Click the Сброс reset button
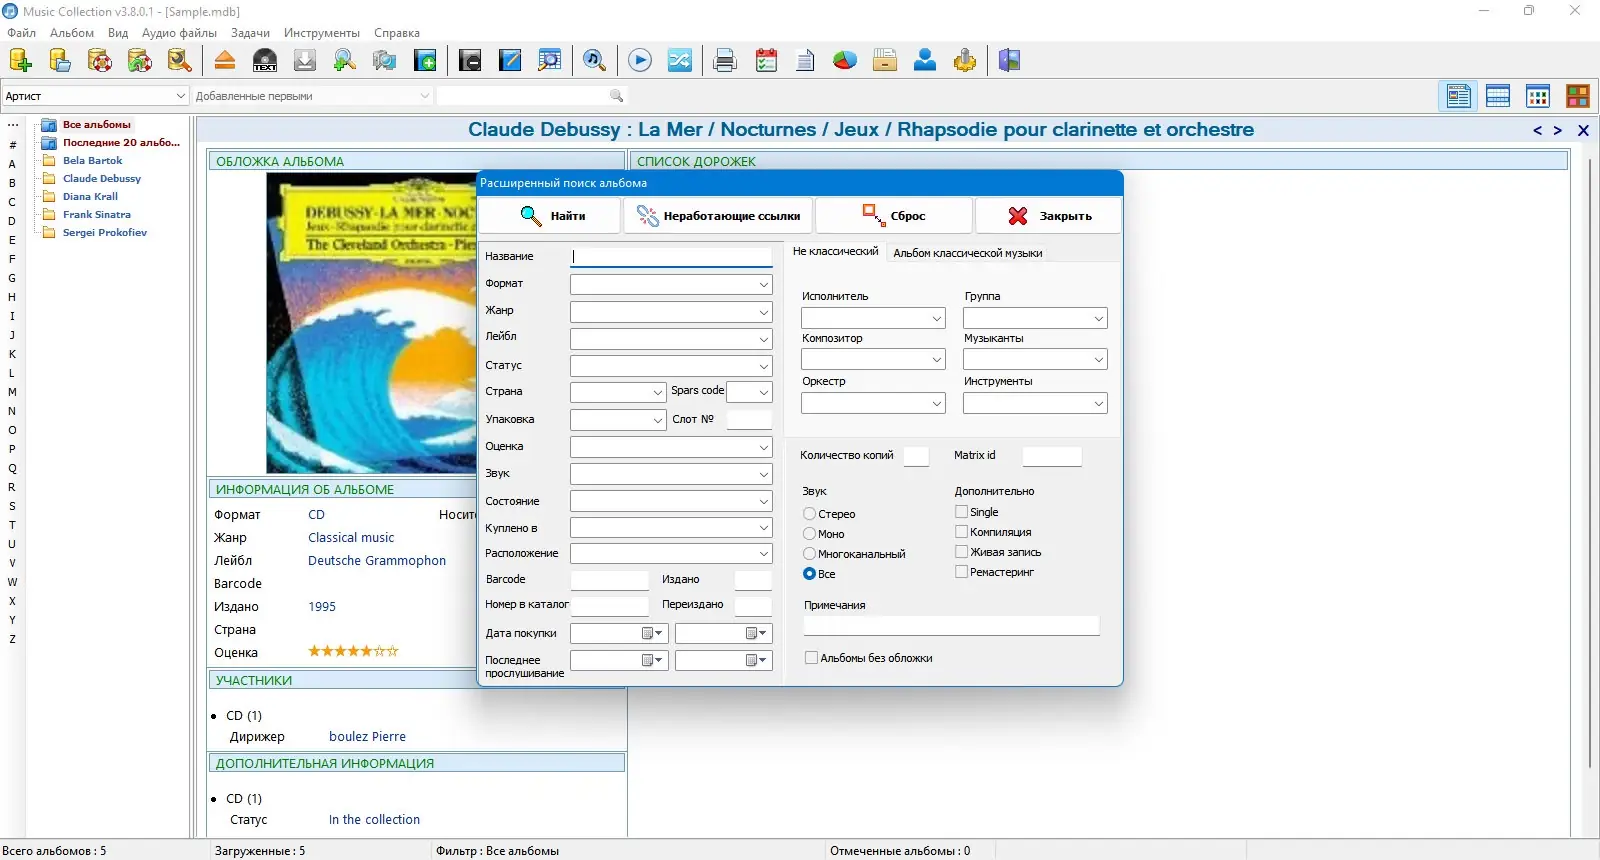 tap(894, 216)
